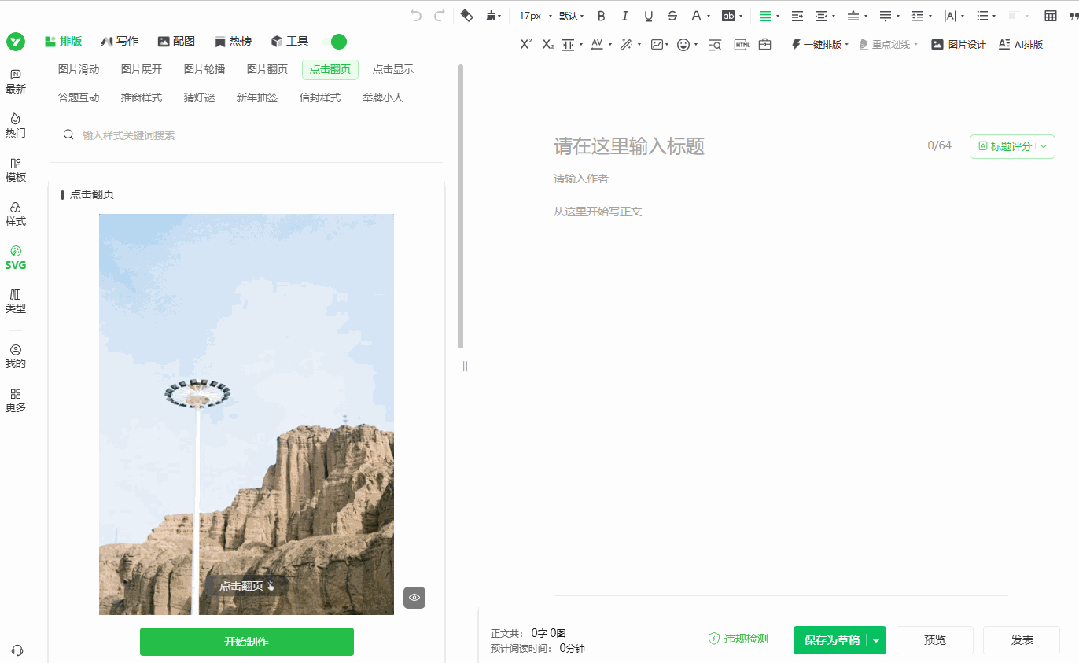1079x663 pixels.
Task: Open 模板 in the left sidebar
Action: (15, 170)
